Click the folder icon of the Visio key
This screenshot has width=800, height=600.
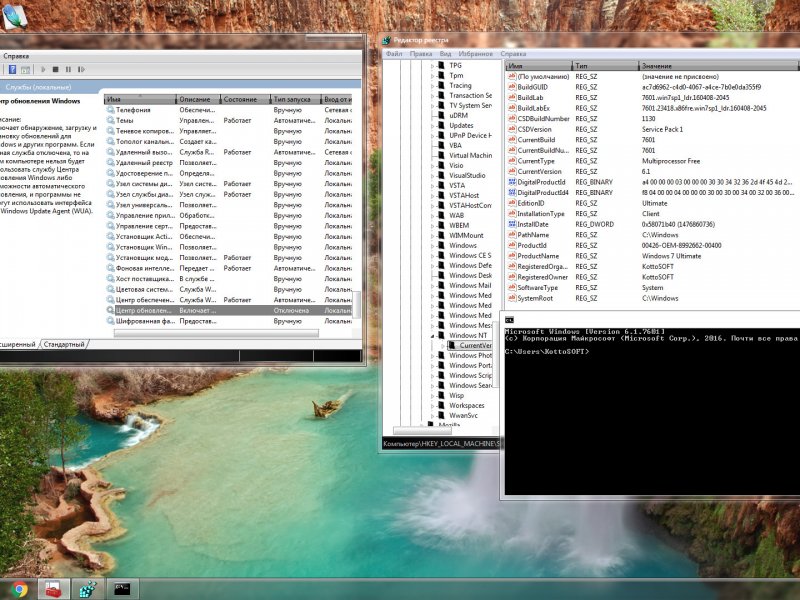pos(442,165)
